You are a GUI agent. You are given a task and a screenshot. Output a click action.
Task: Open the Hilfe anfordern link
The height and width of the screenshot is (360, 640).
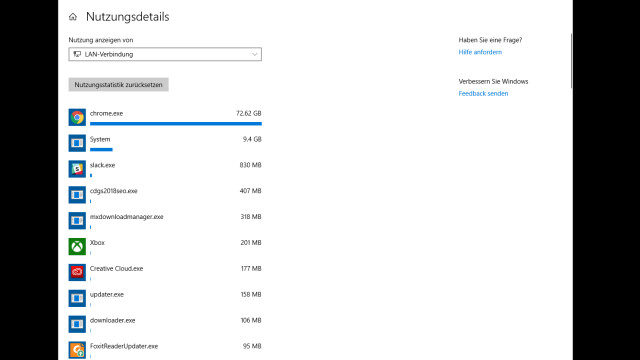[480, 52]
